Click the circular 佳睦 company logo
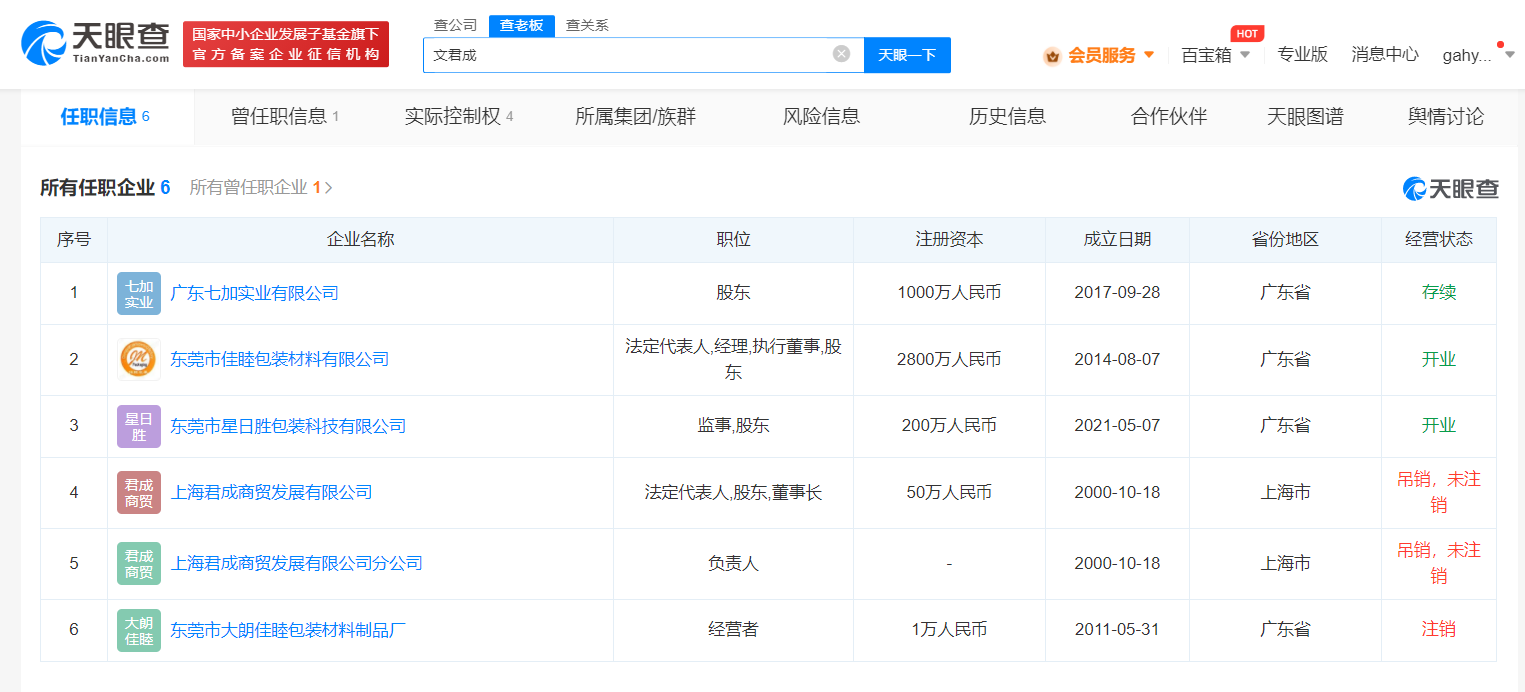Screen dimensions: 1525x692 pyautogui.click(x=138, y=358)
